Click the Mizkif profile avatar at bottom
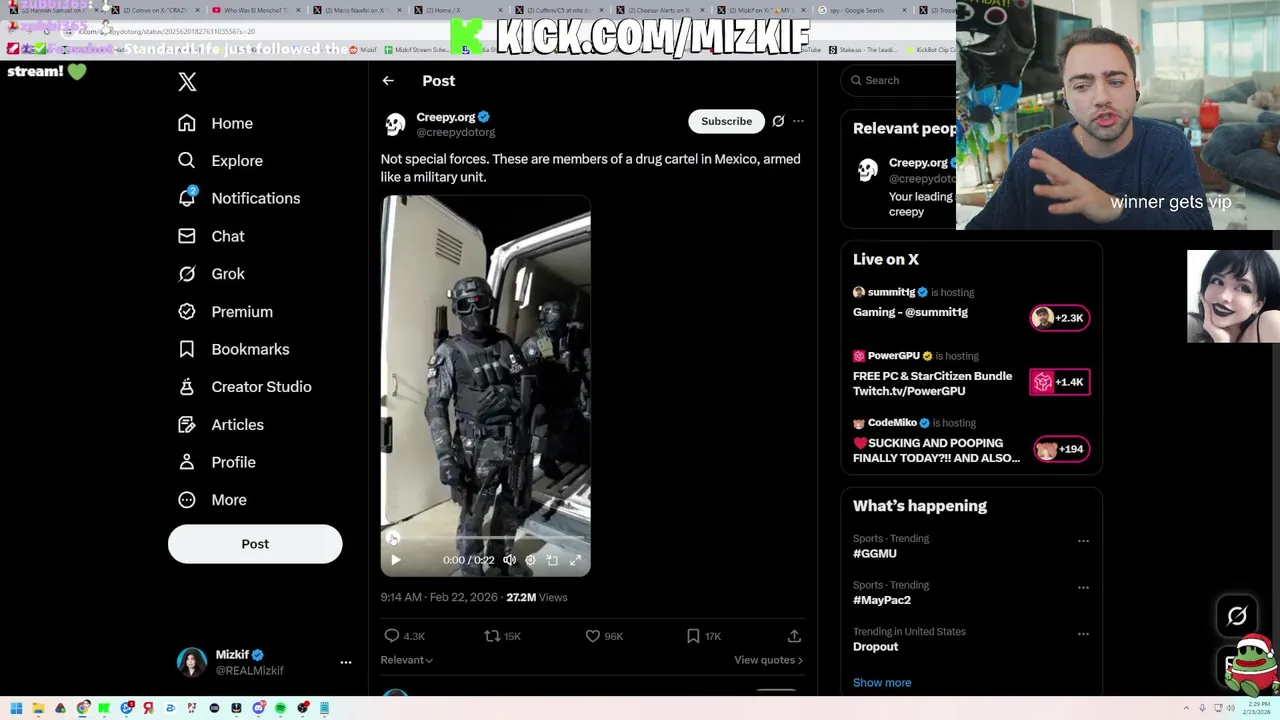Screen dimensions: 1280x720 point(192,662)
